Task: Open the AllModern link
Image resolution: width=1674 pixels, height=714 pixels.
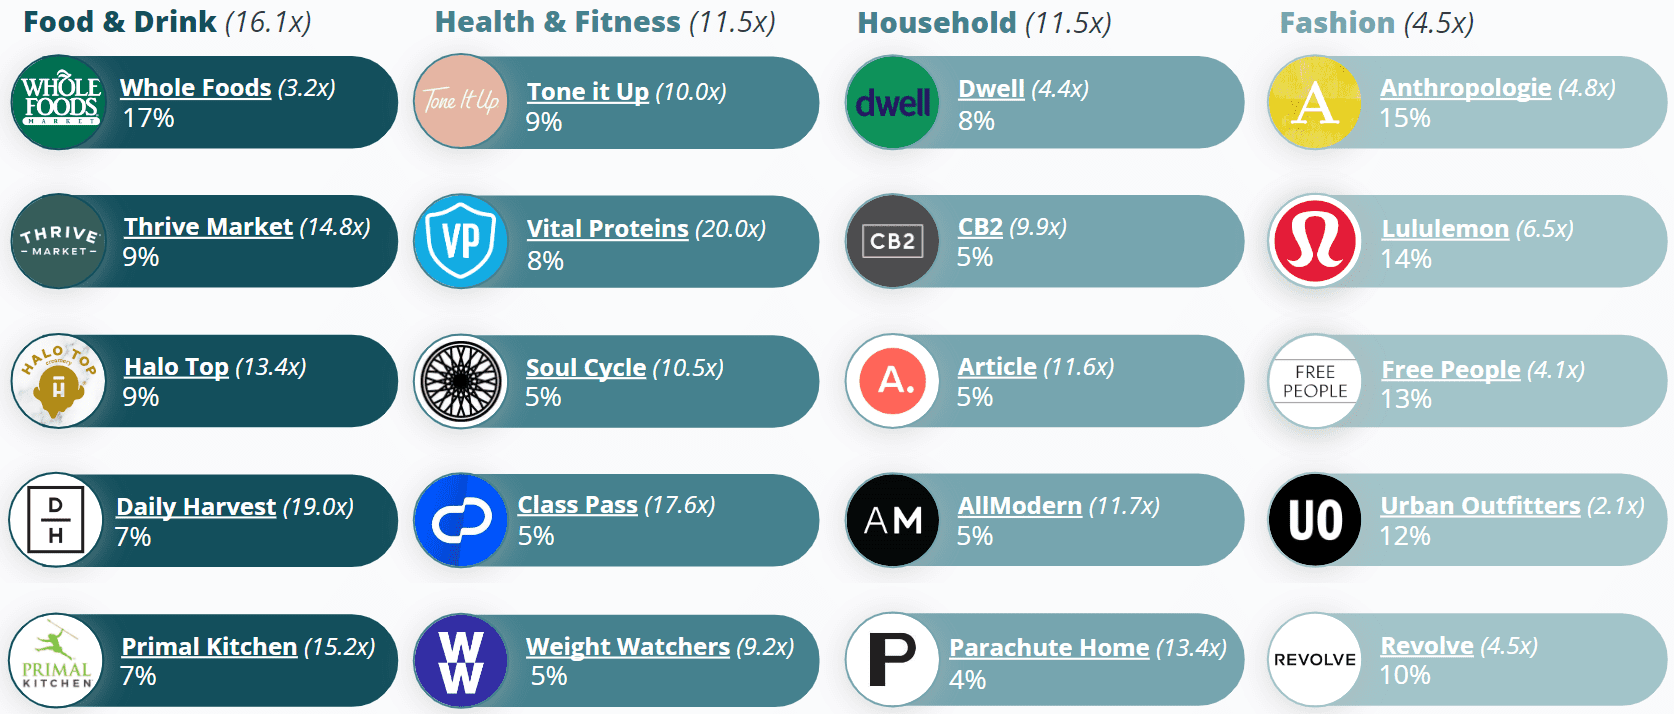Action: tap(1019, 506)
